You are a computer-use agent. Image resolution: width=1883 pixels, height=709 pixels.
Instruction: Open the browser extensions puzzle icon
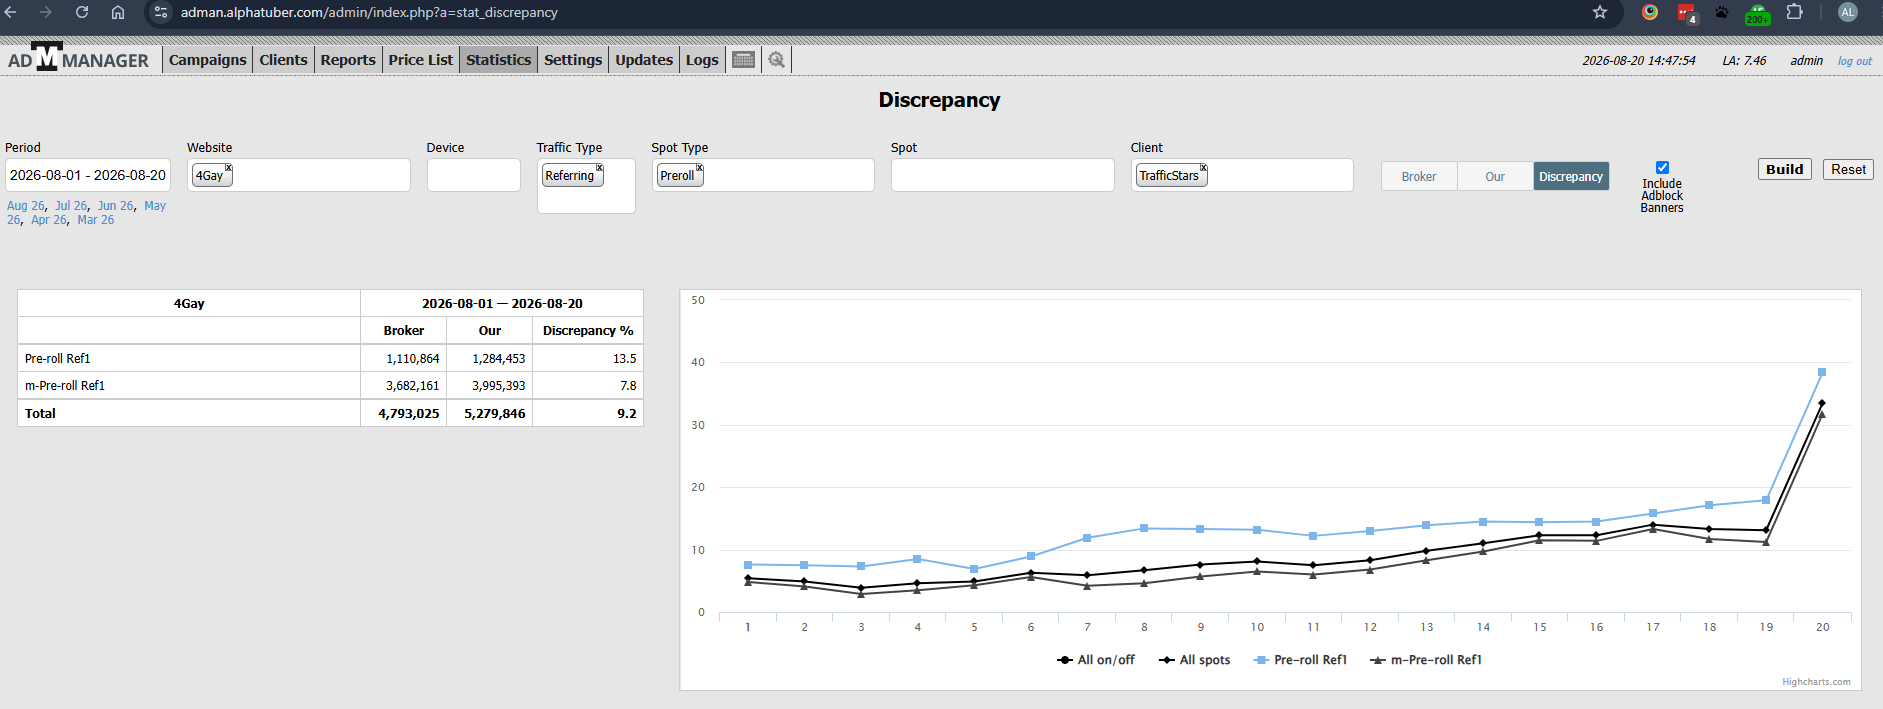tap(1795, 12)
